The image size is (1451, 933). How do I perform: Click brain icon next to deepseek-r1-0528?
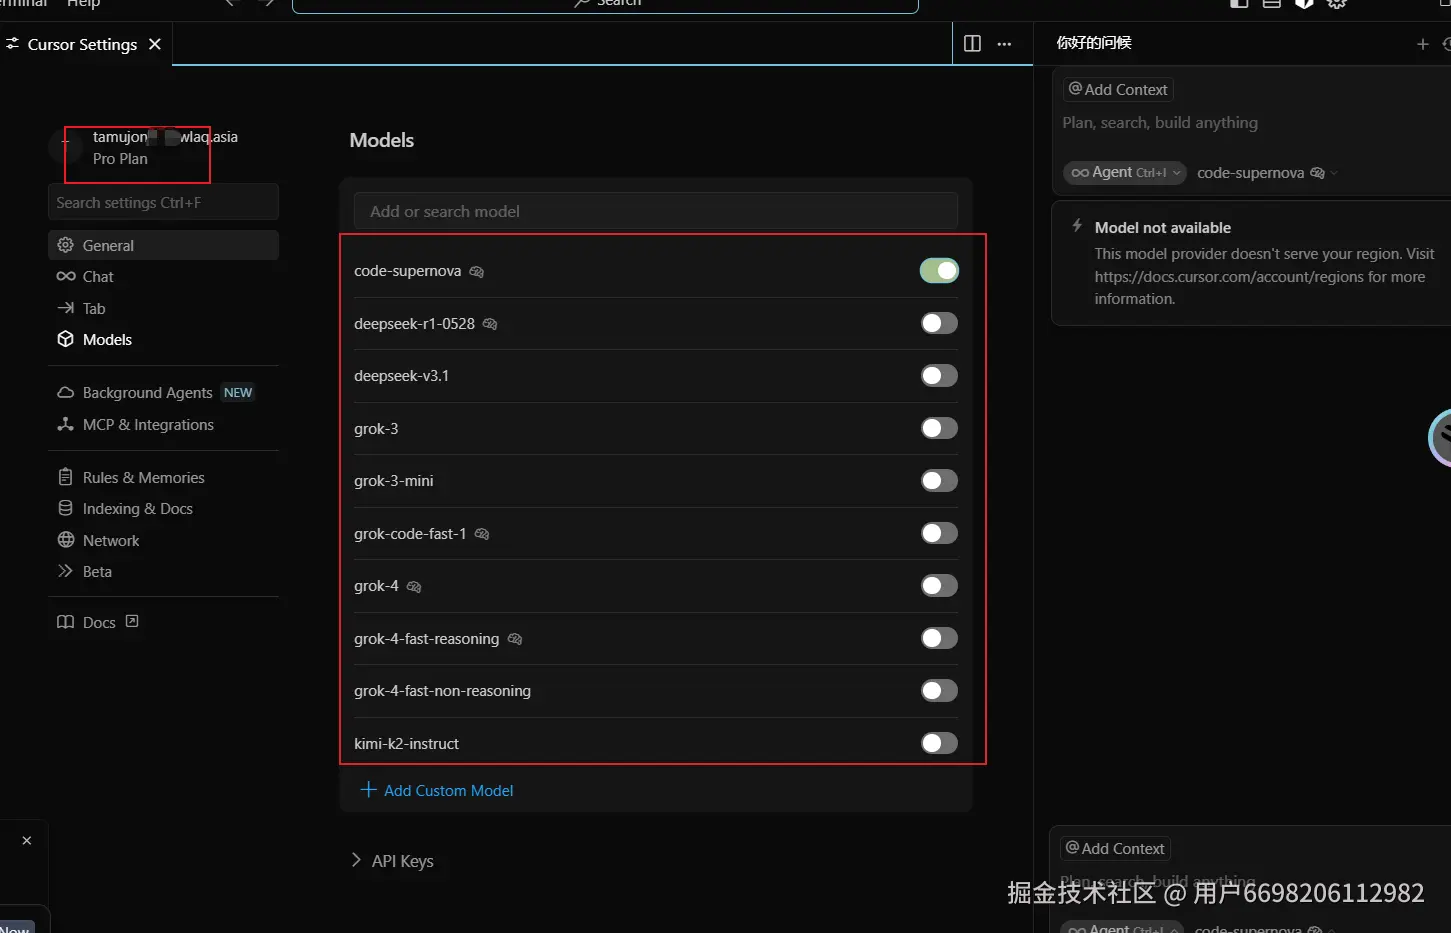(x=490, y=324)
